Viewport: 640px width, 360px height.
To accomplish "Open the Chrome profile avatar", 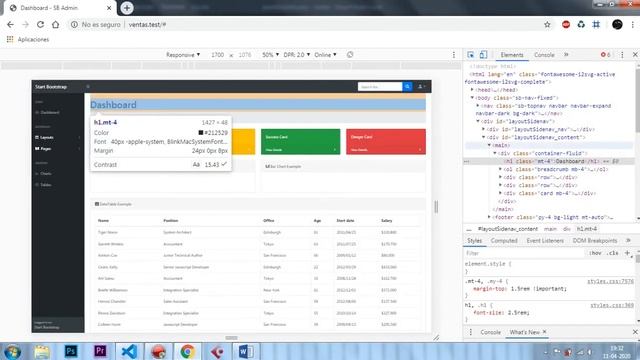I will point(617,24).
